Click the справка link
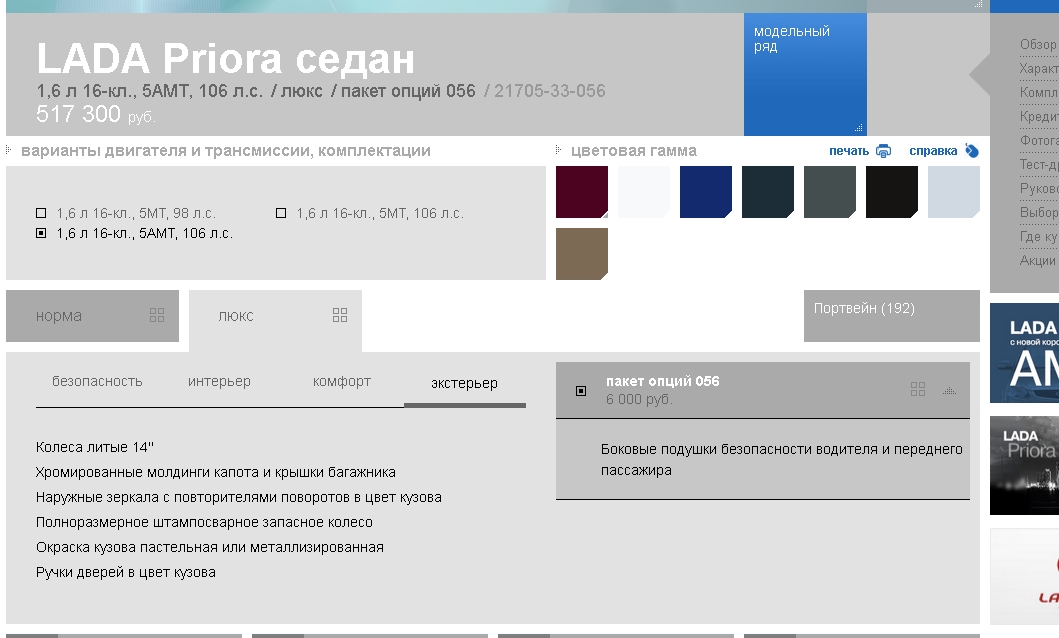The height and width of the screenshot is (638, 1059). (933, 151)
